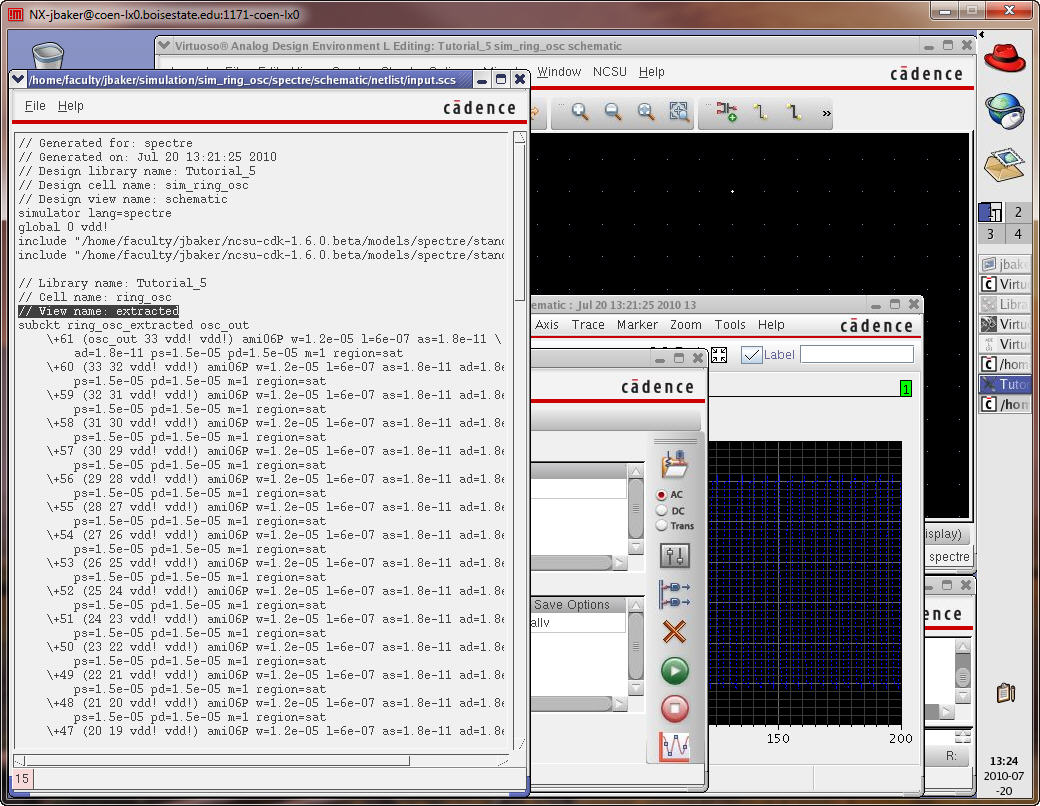
Task: Click the Zoom Out magnifier icon
Action: (613, 113)
